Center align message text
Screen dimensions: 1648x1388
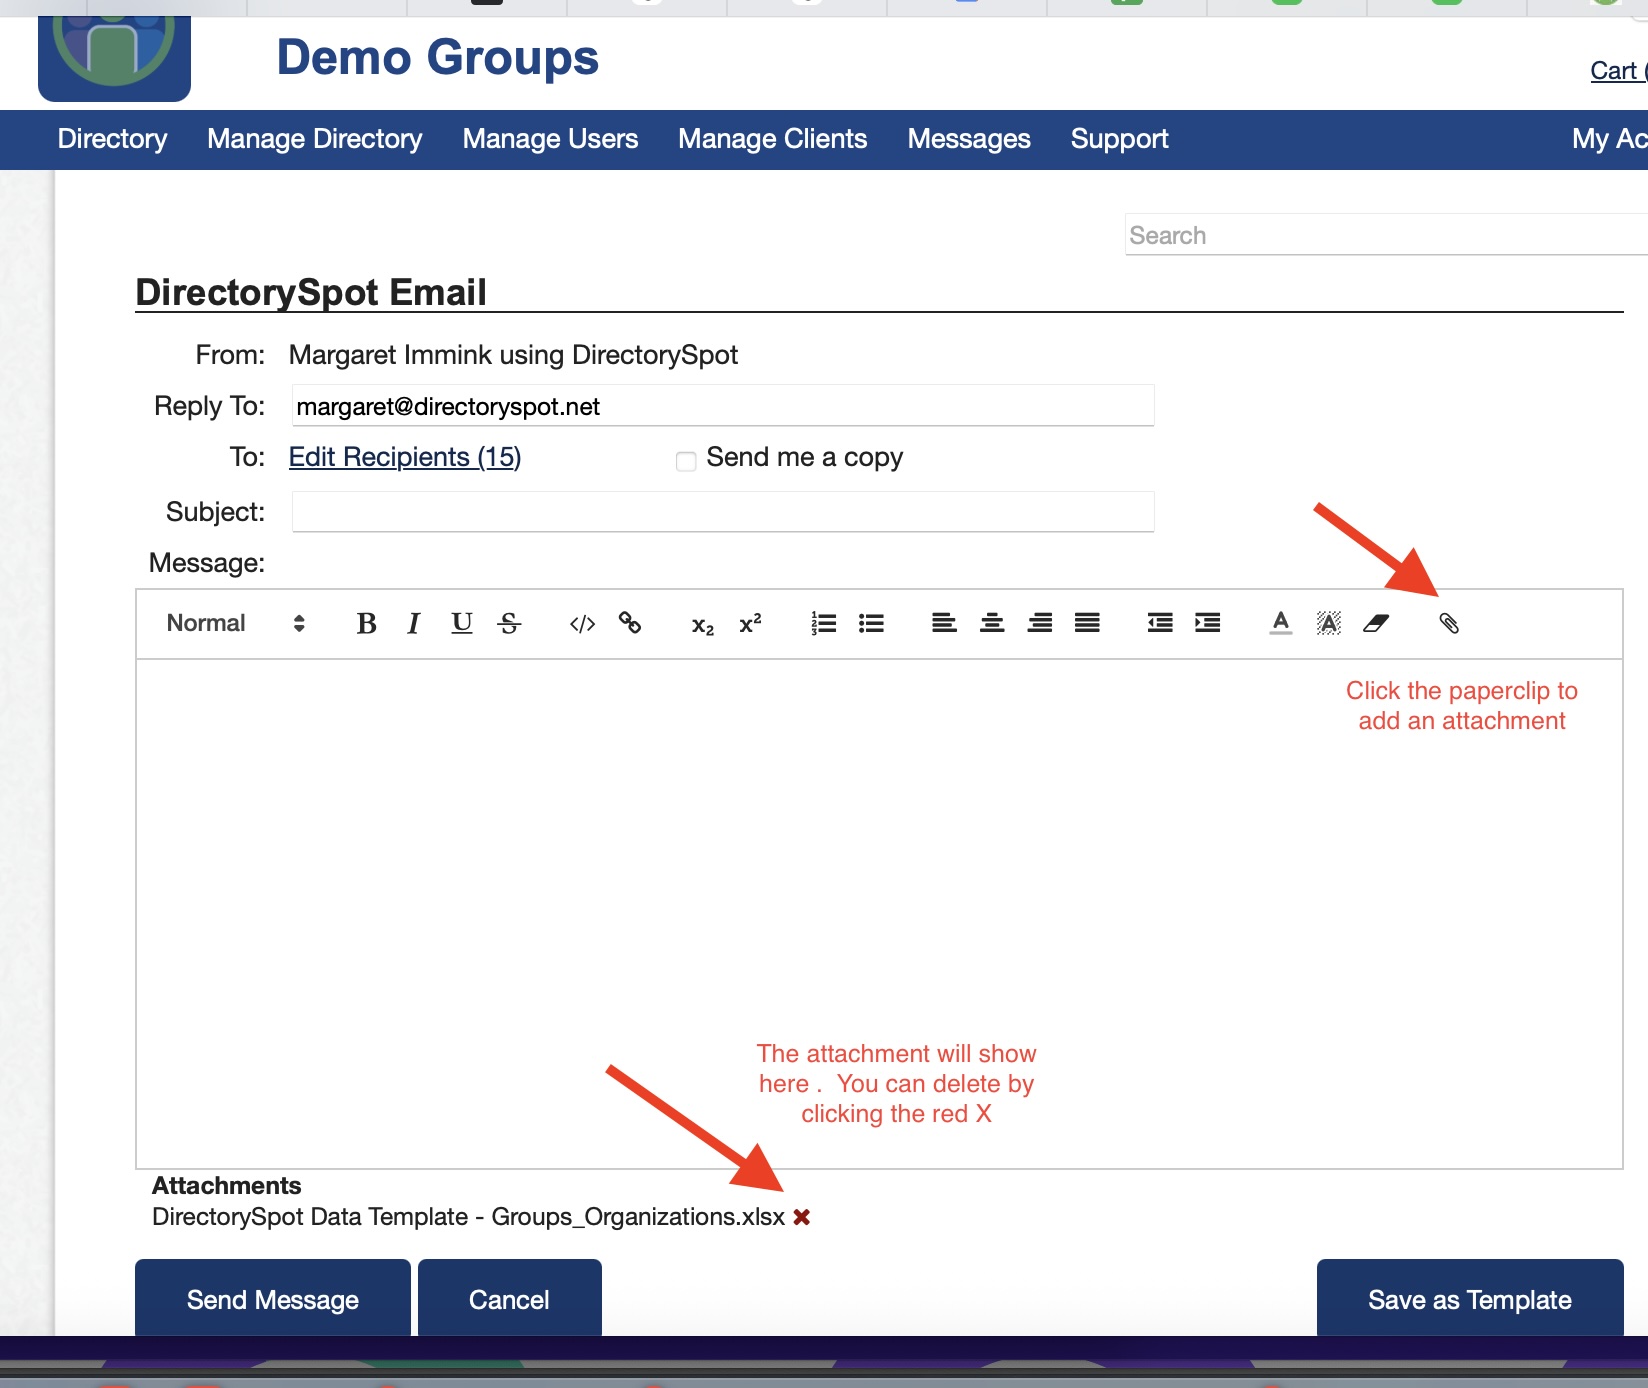point(992,623)
